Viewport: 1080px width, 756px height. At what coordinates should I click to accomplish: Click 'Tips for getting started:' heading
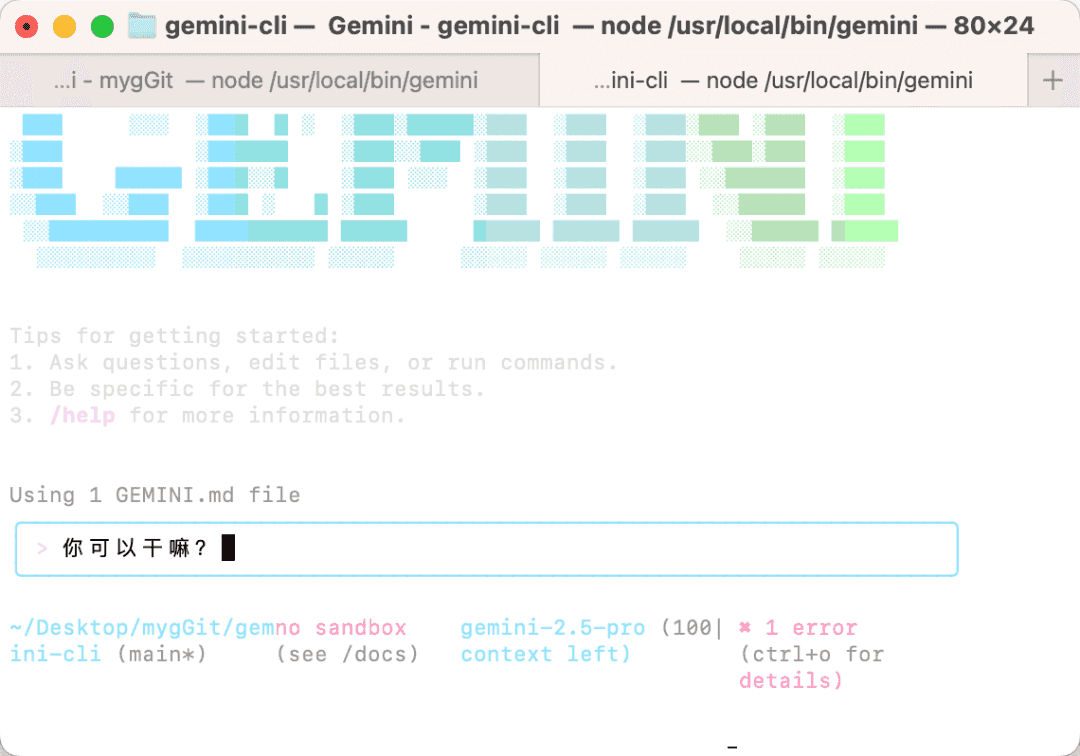tap(174, 336)
